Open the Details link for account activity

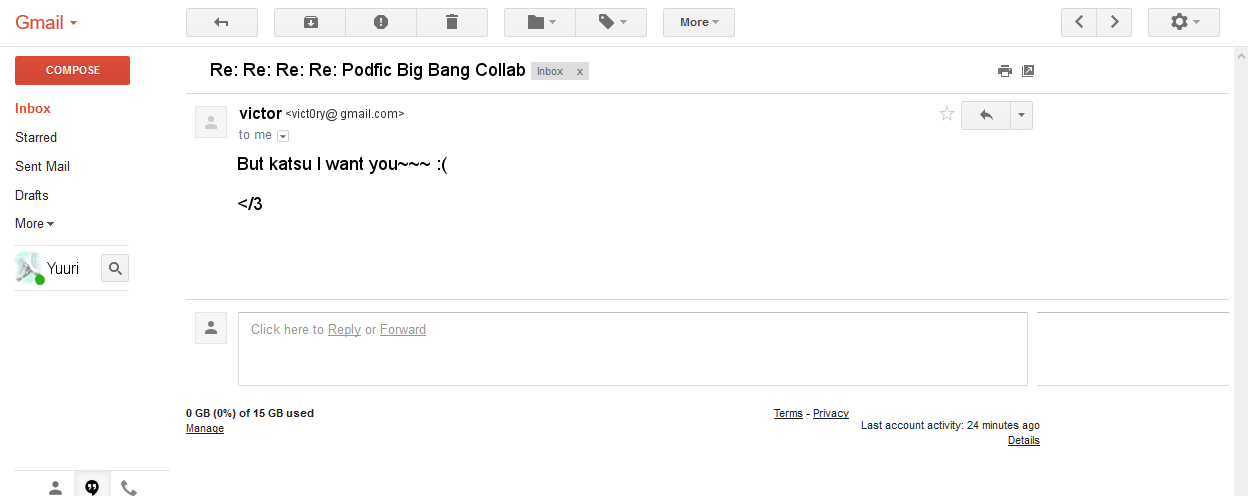click(1024, 440)
